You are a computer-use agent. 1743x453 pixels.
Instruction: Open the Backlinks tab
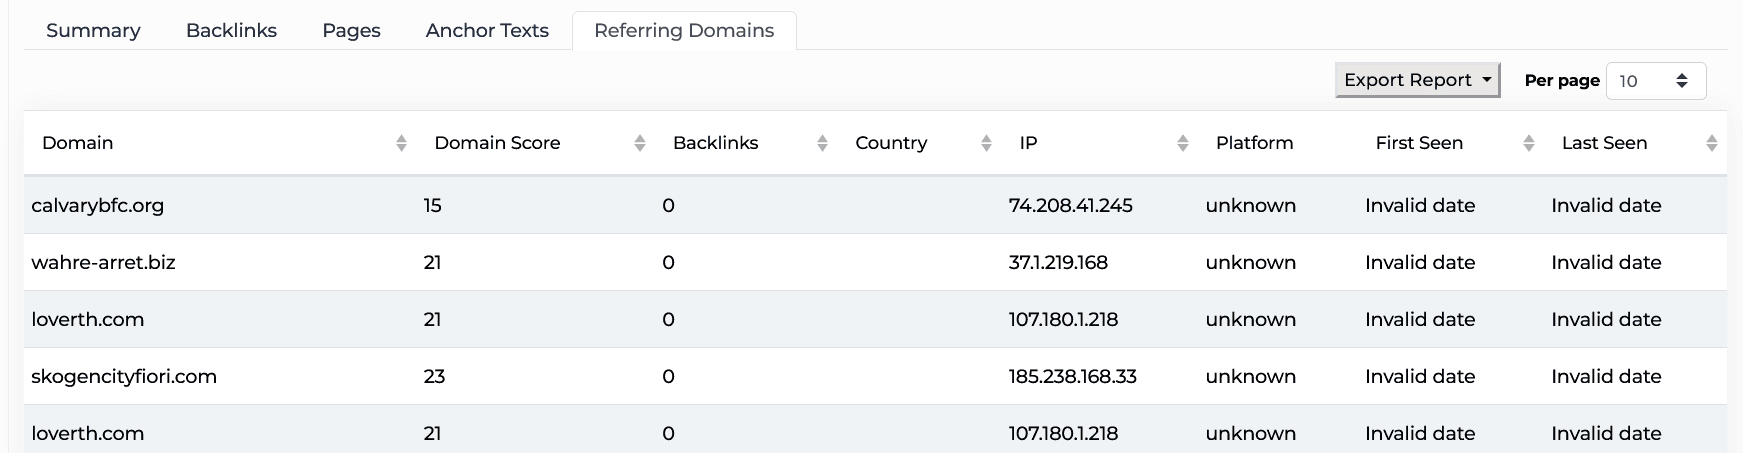point(231,31)
